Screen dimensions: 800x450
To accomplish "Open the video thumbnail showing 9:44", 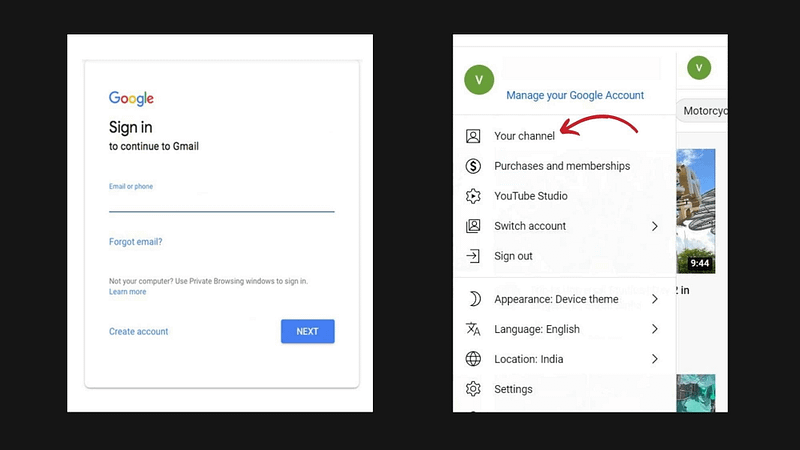I will [x=696, y=211].
